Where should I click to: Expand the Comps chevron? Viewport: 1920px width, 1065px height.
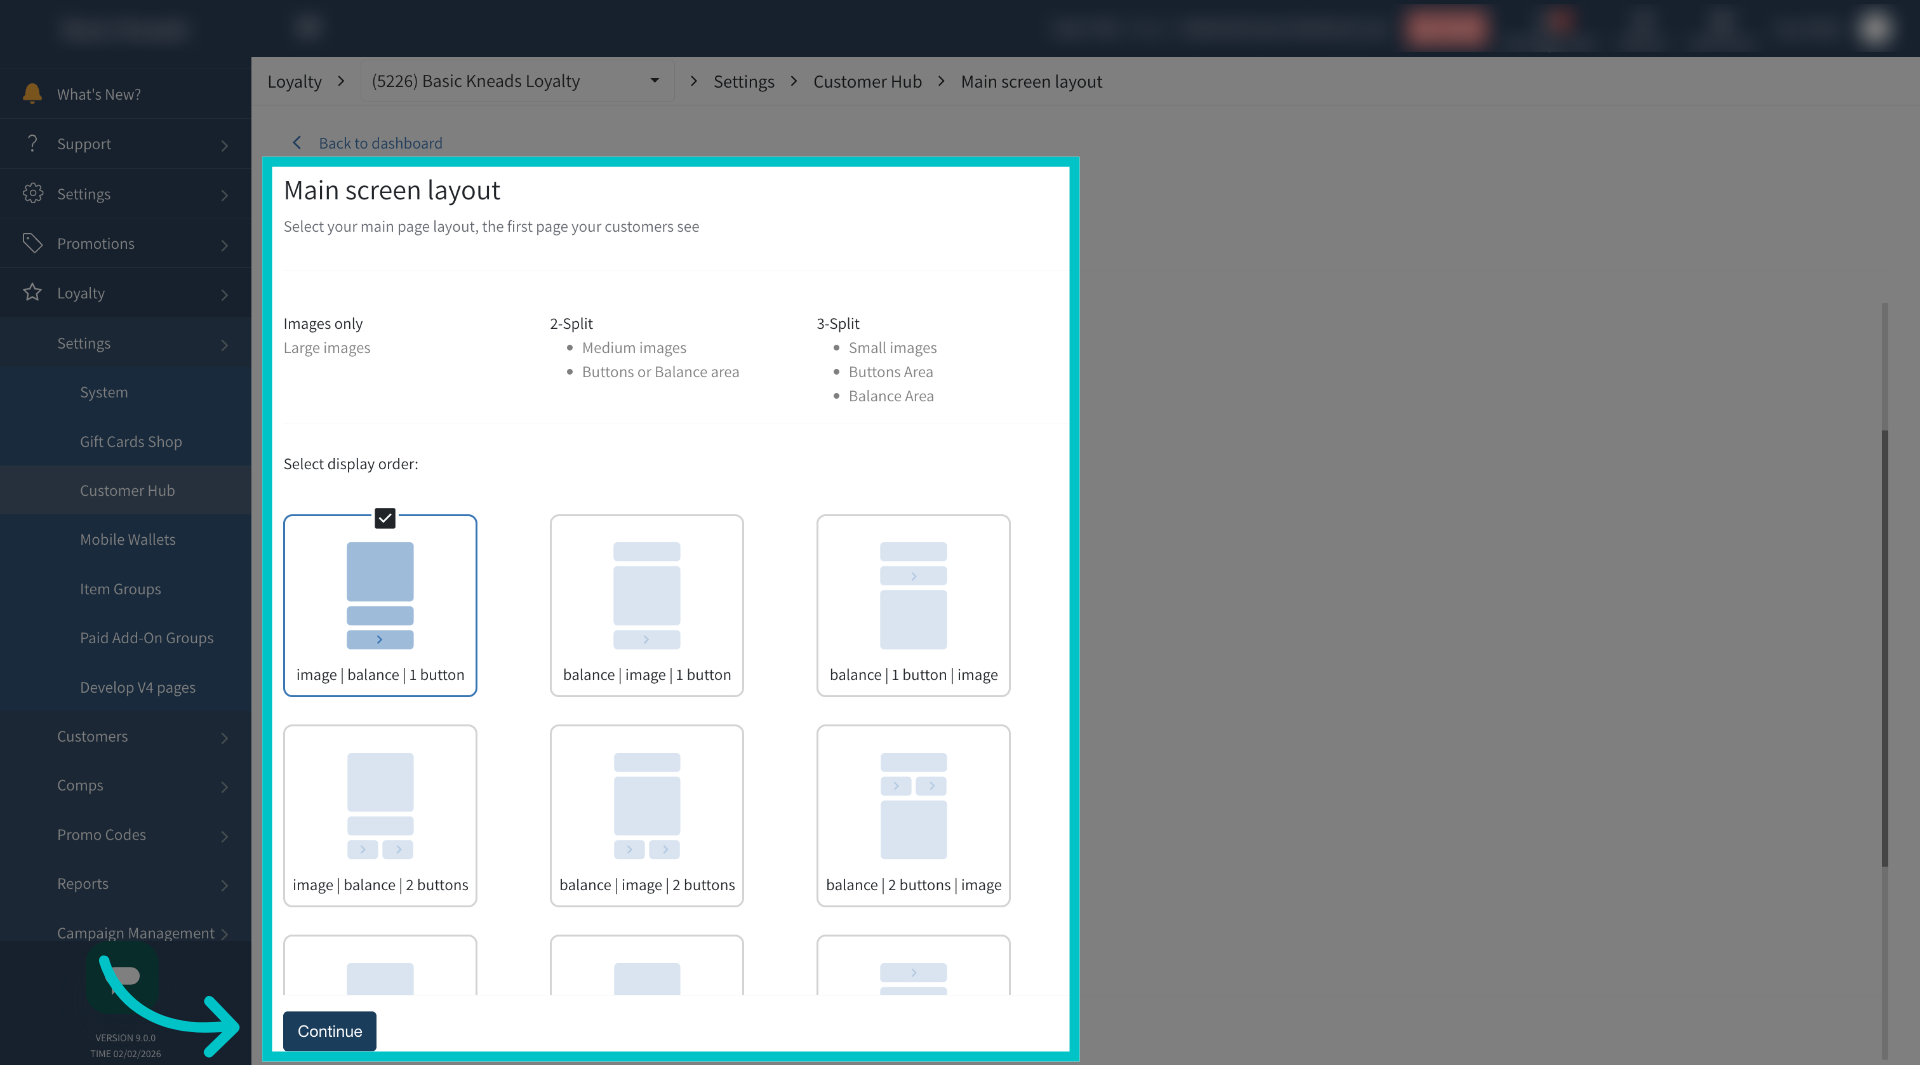pos(224,787)
